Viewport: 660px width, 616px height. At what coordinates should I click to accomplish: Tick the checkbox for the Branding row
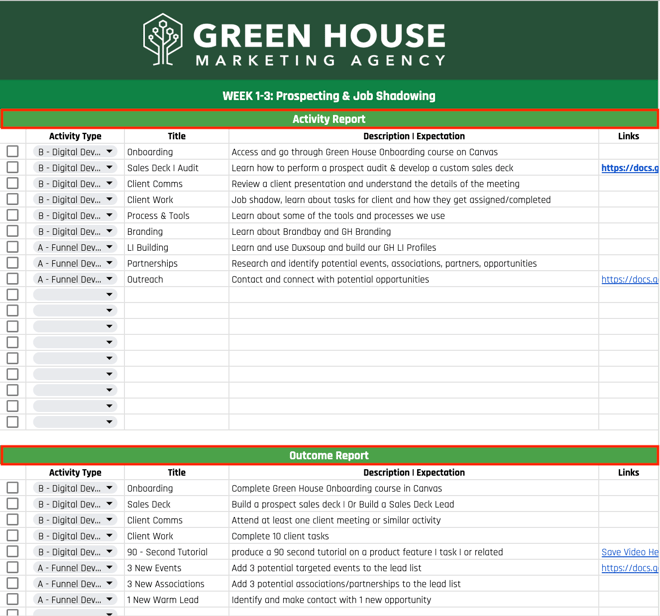click(x=13, y=232)
